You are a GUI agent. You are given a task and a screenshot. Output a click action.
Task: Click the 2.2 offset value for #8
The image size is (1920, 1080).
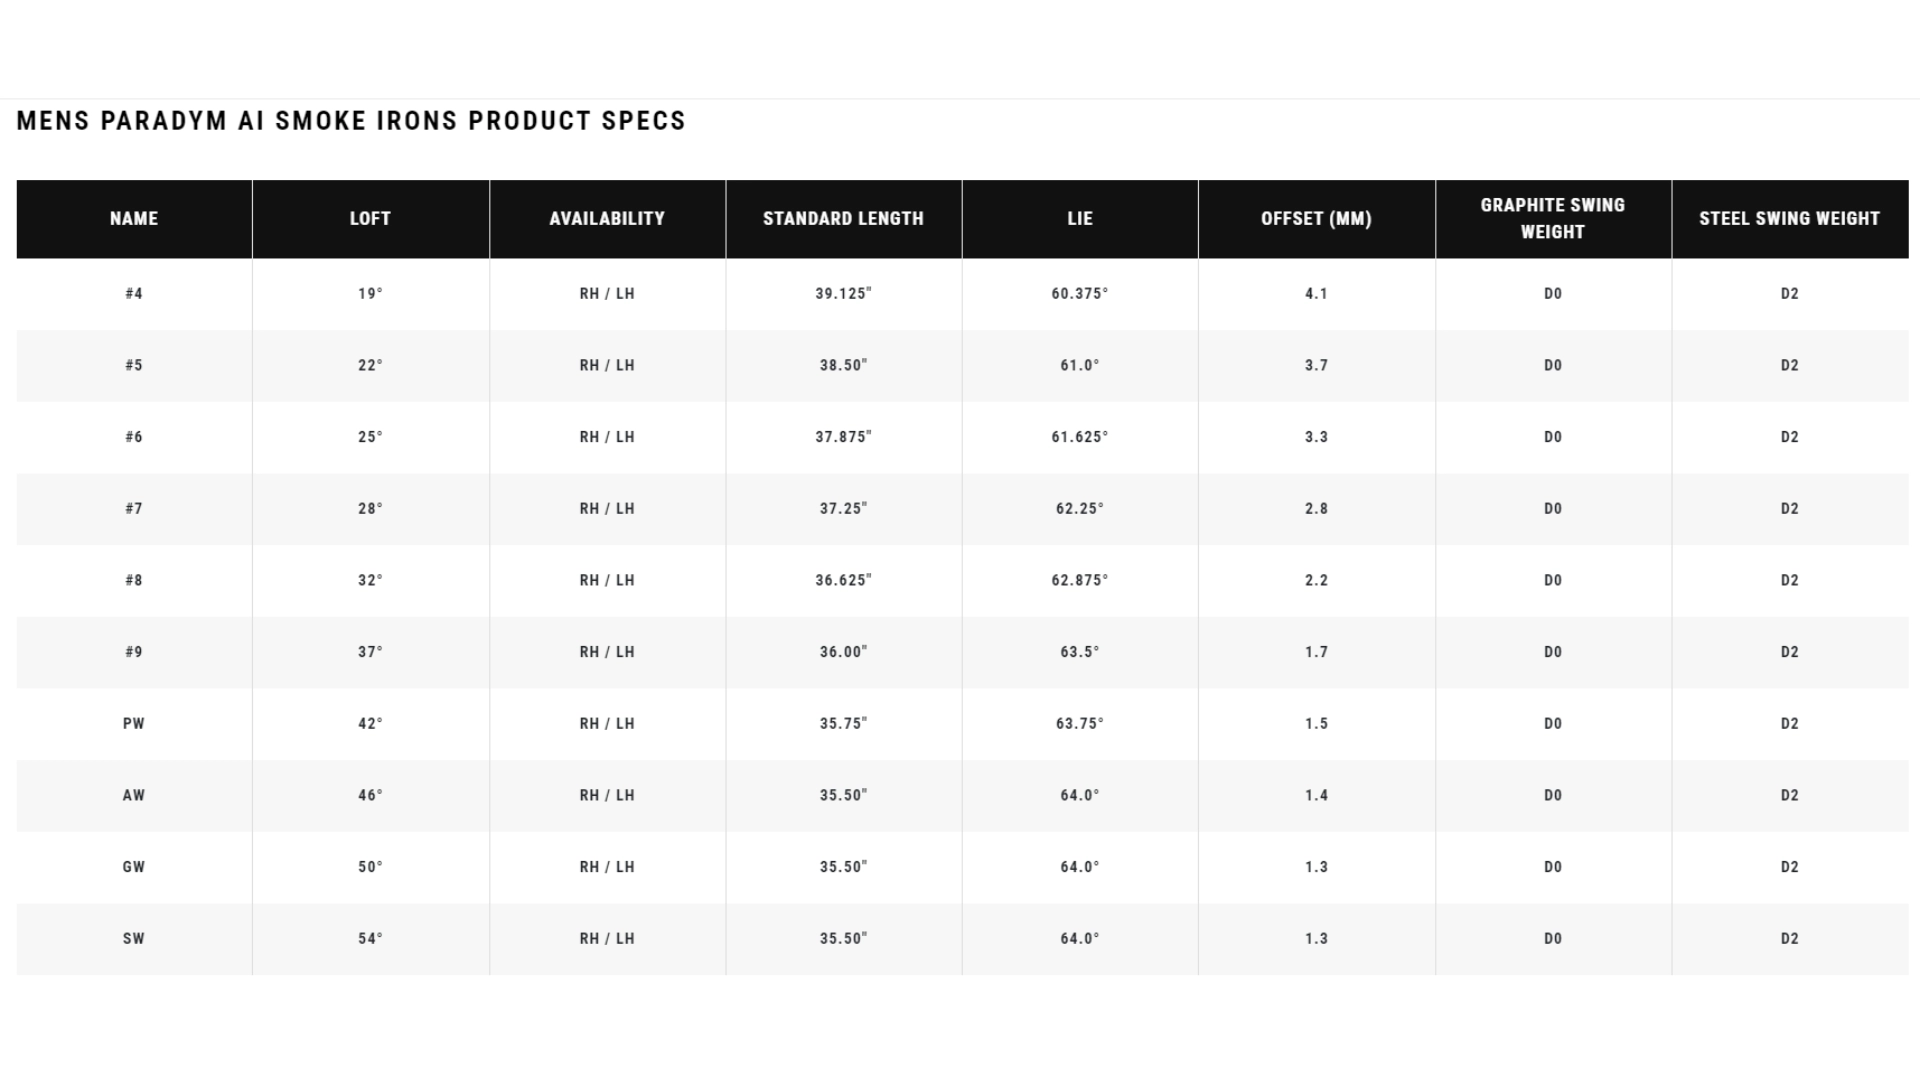click(x=1316, y=581)
